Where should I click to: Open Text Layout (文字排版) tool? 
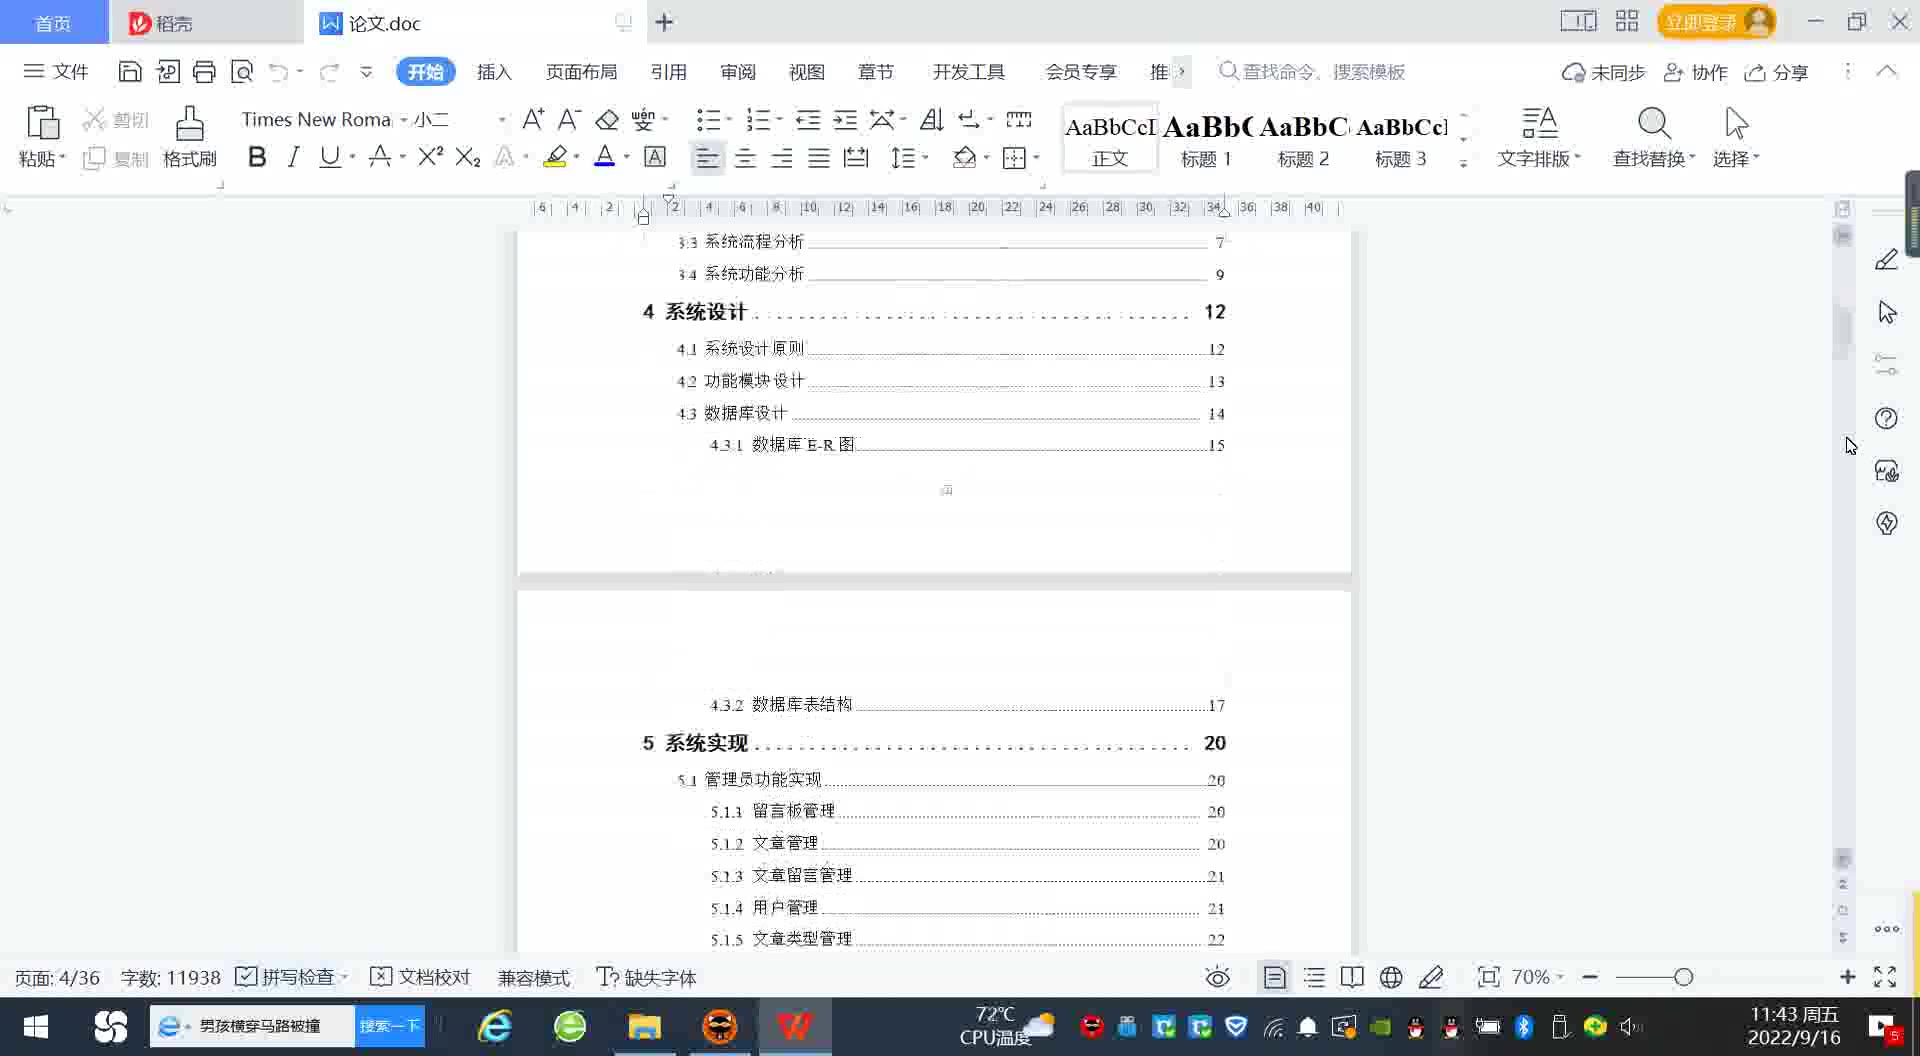click(x=1539, y=137)
